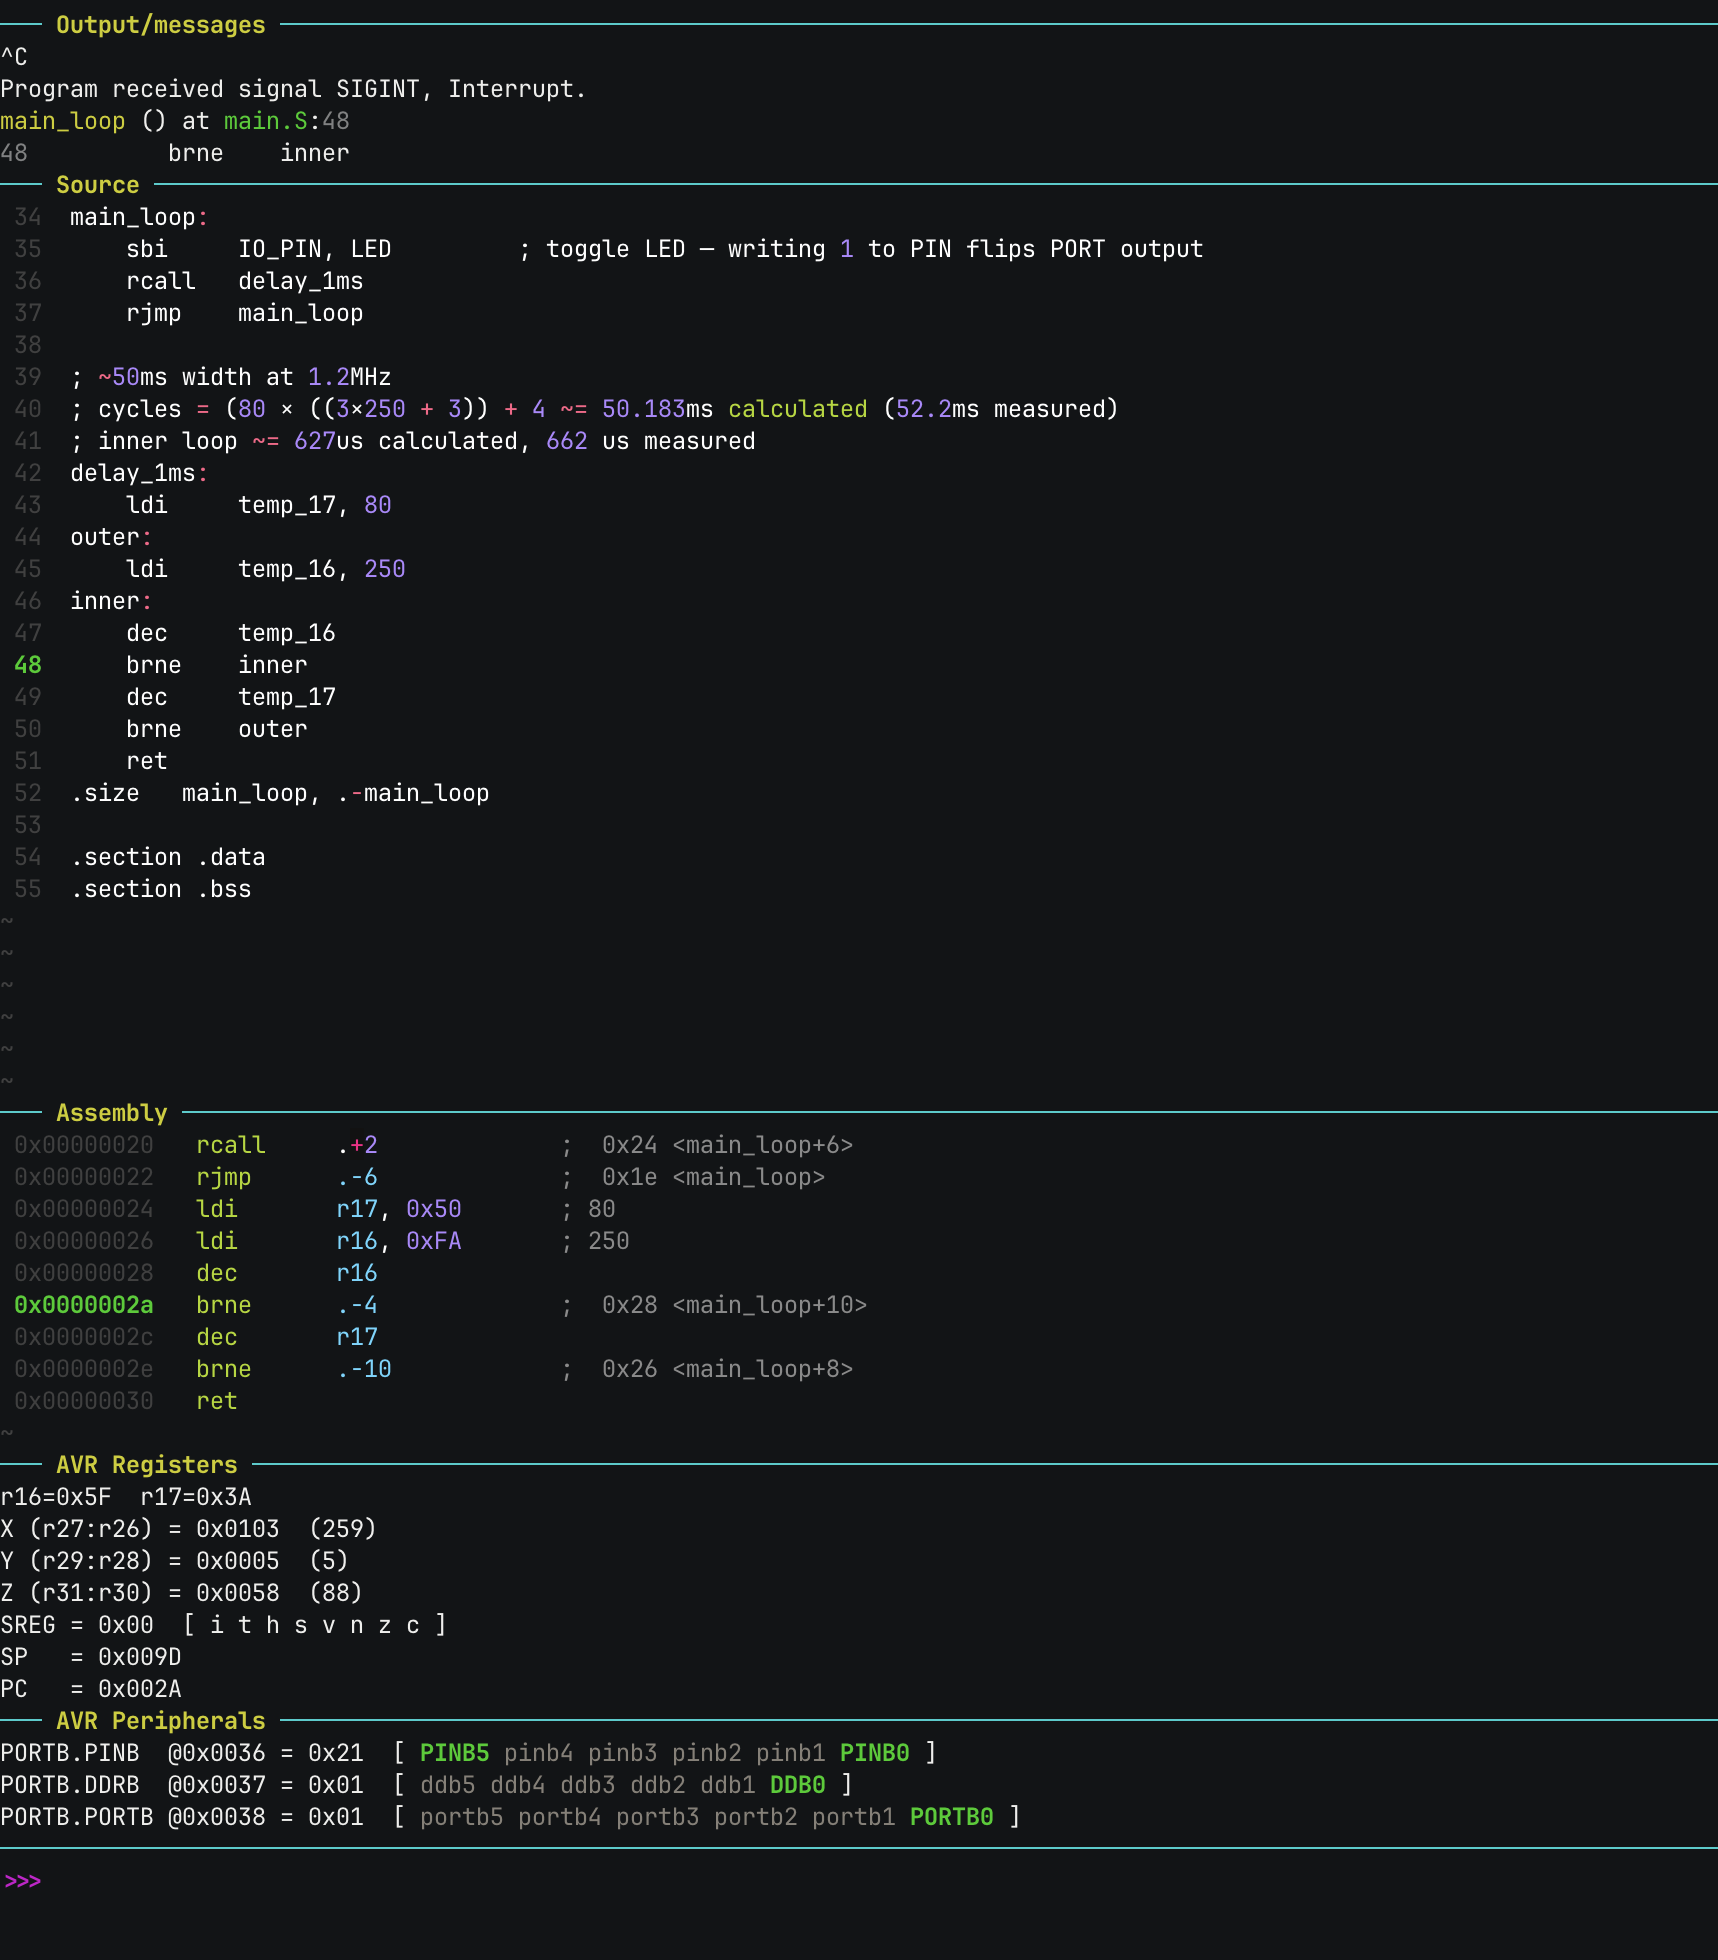Screen dimensions: 1718x1960
Task: Click highlighted 'PORTB0' bit flag
Action: click(952, 1817)
